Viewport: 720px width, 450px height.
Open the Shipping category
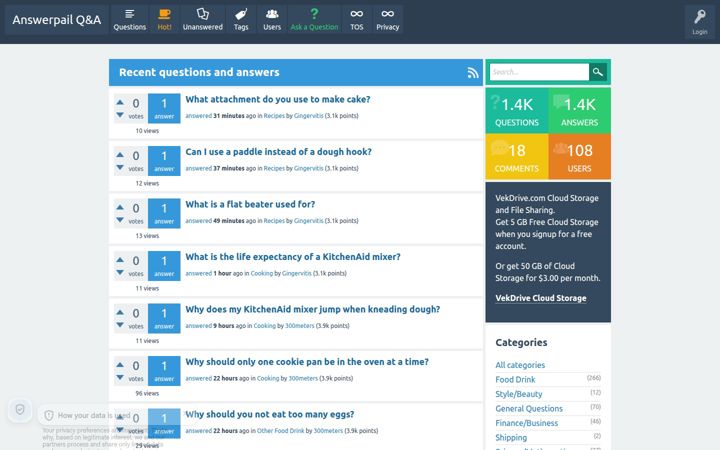tap(511, 438)
